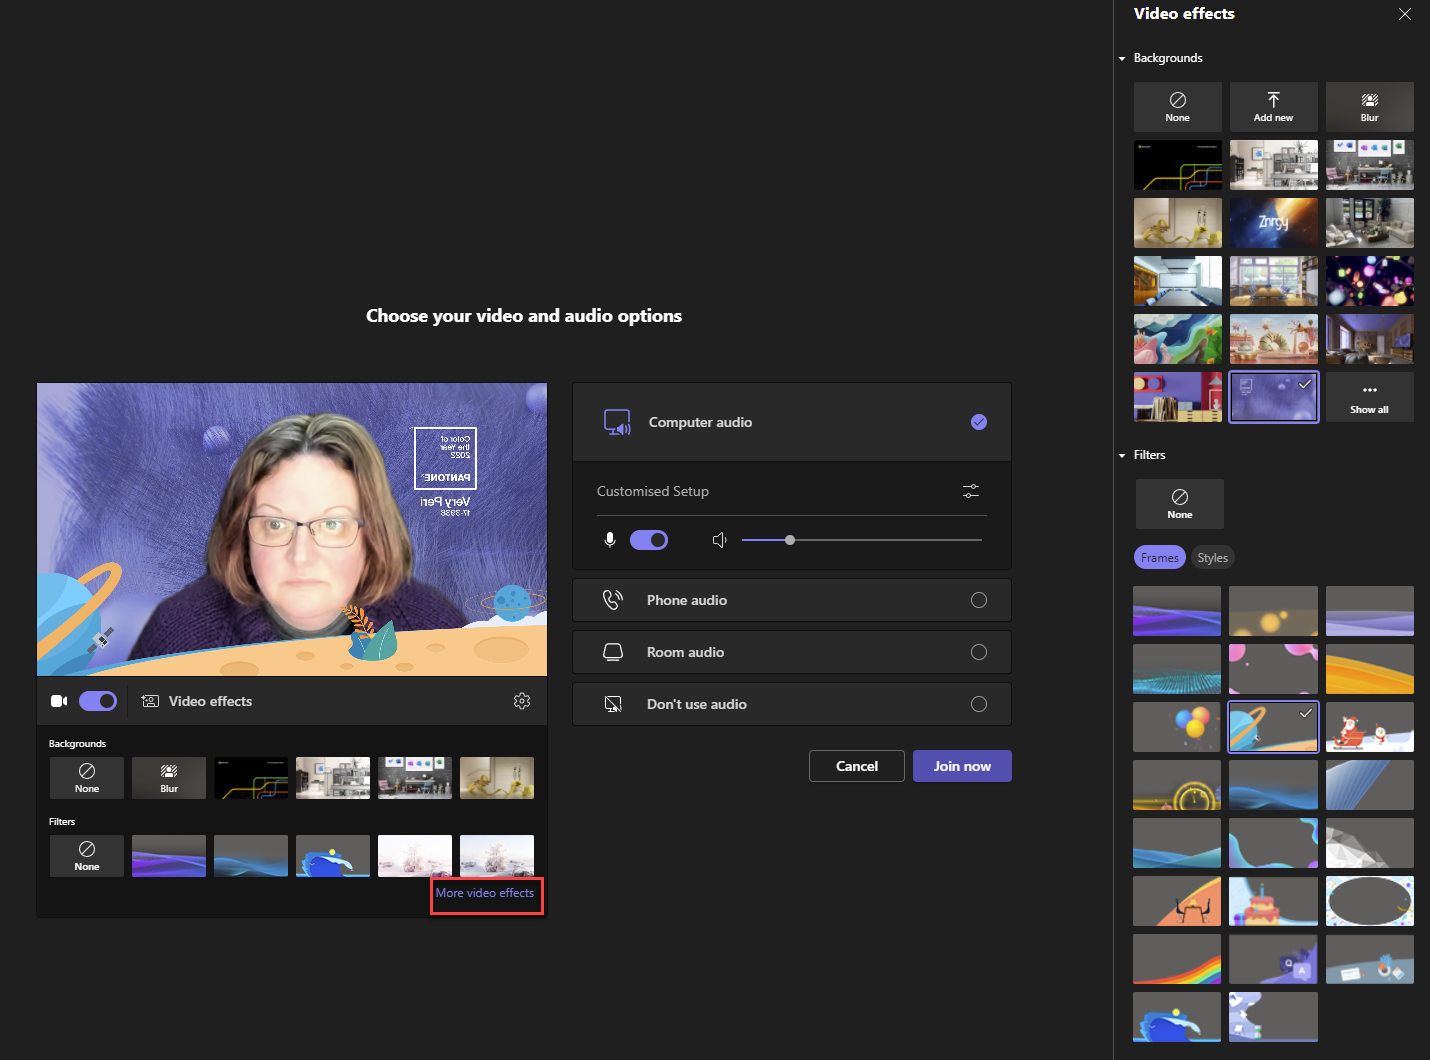Switch to the Frames tab
The width and height of the screenshot is (1430, 1060).
pos(1159,557)
